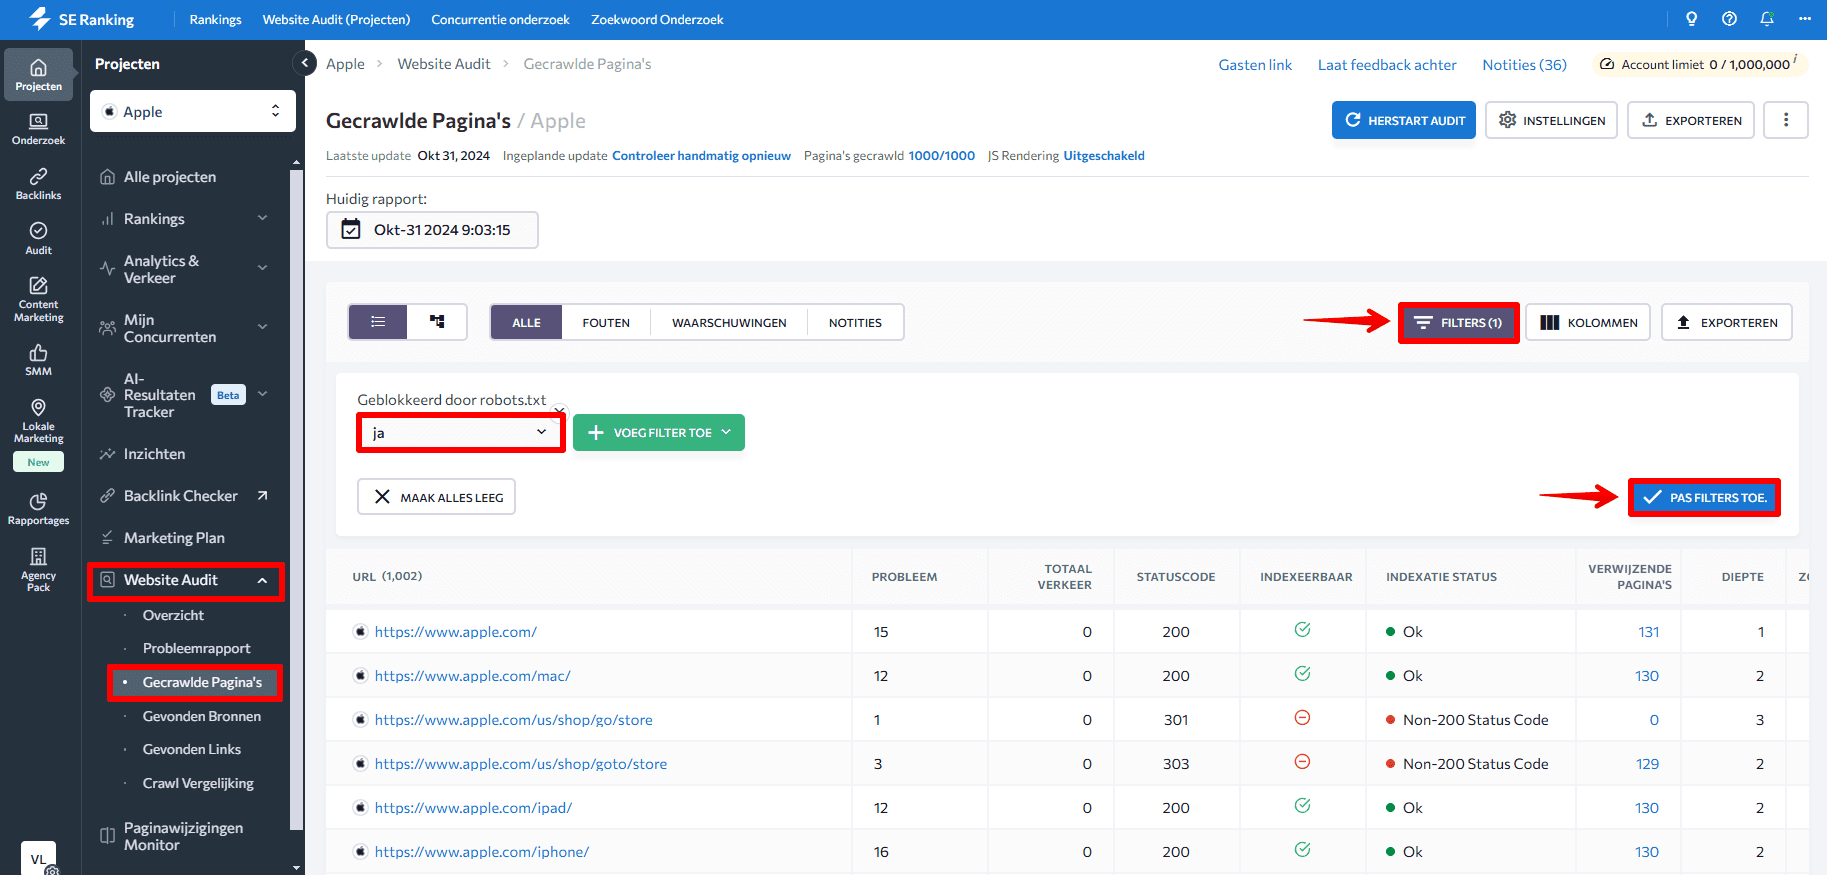The width and height of the screenshot is (1827, 875).
Task: Open Content Marketing section icon
Action: [38, 299]
